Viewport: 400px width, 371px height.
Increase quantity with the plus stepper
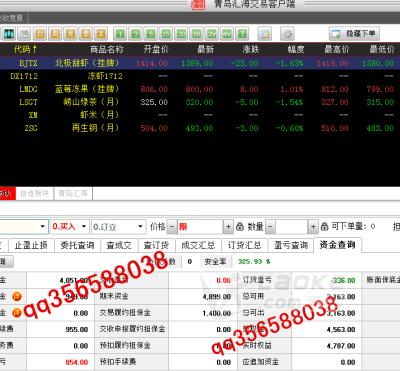click(313, 227)
